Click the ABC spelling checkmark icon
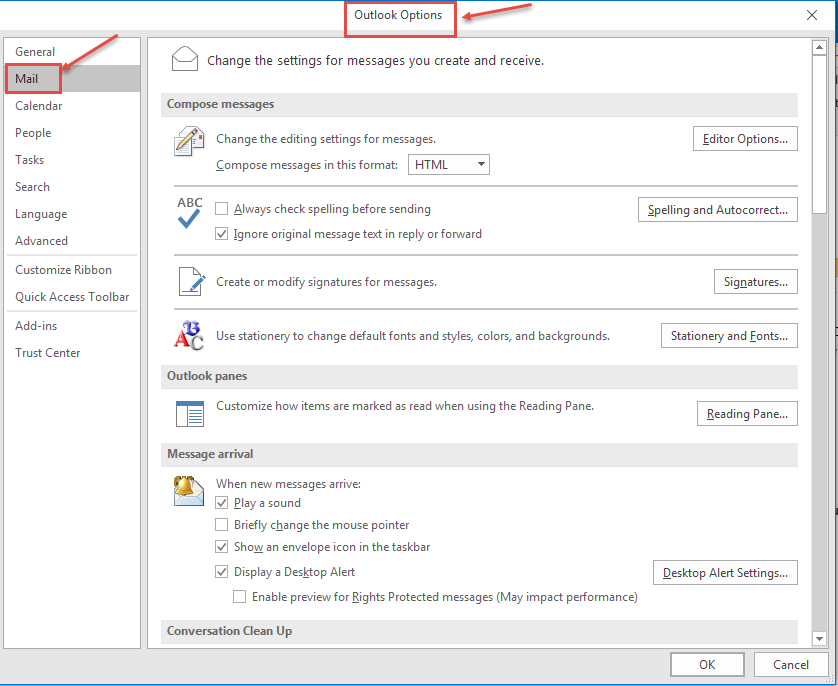 pyautogui.click(x=190, y=212)
